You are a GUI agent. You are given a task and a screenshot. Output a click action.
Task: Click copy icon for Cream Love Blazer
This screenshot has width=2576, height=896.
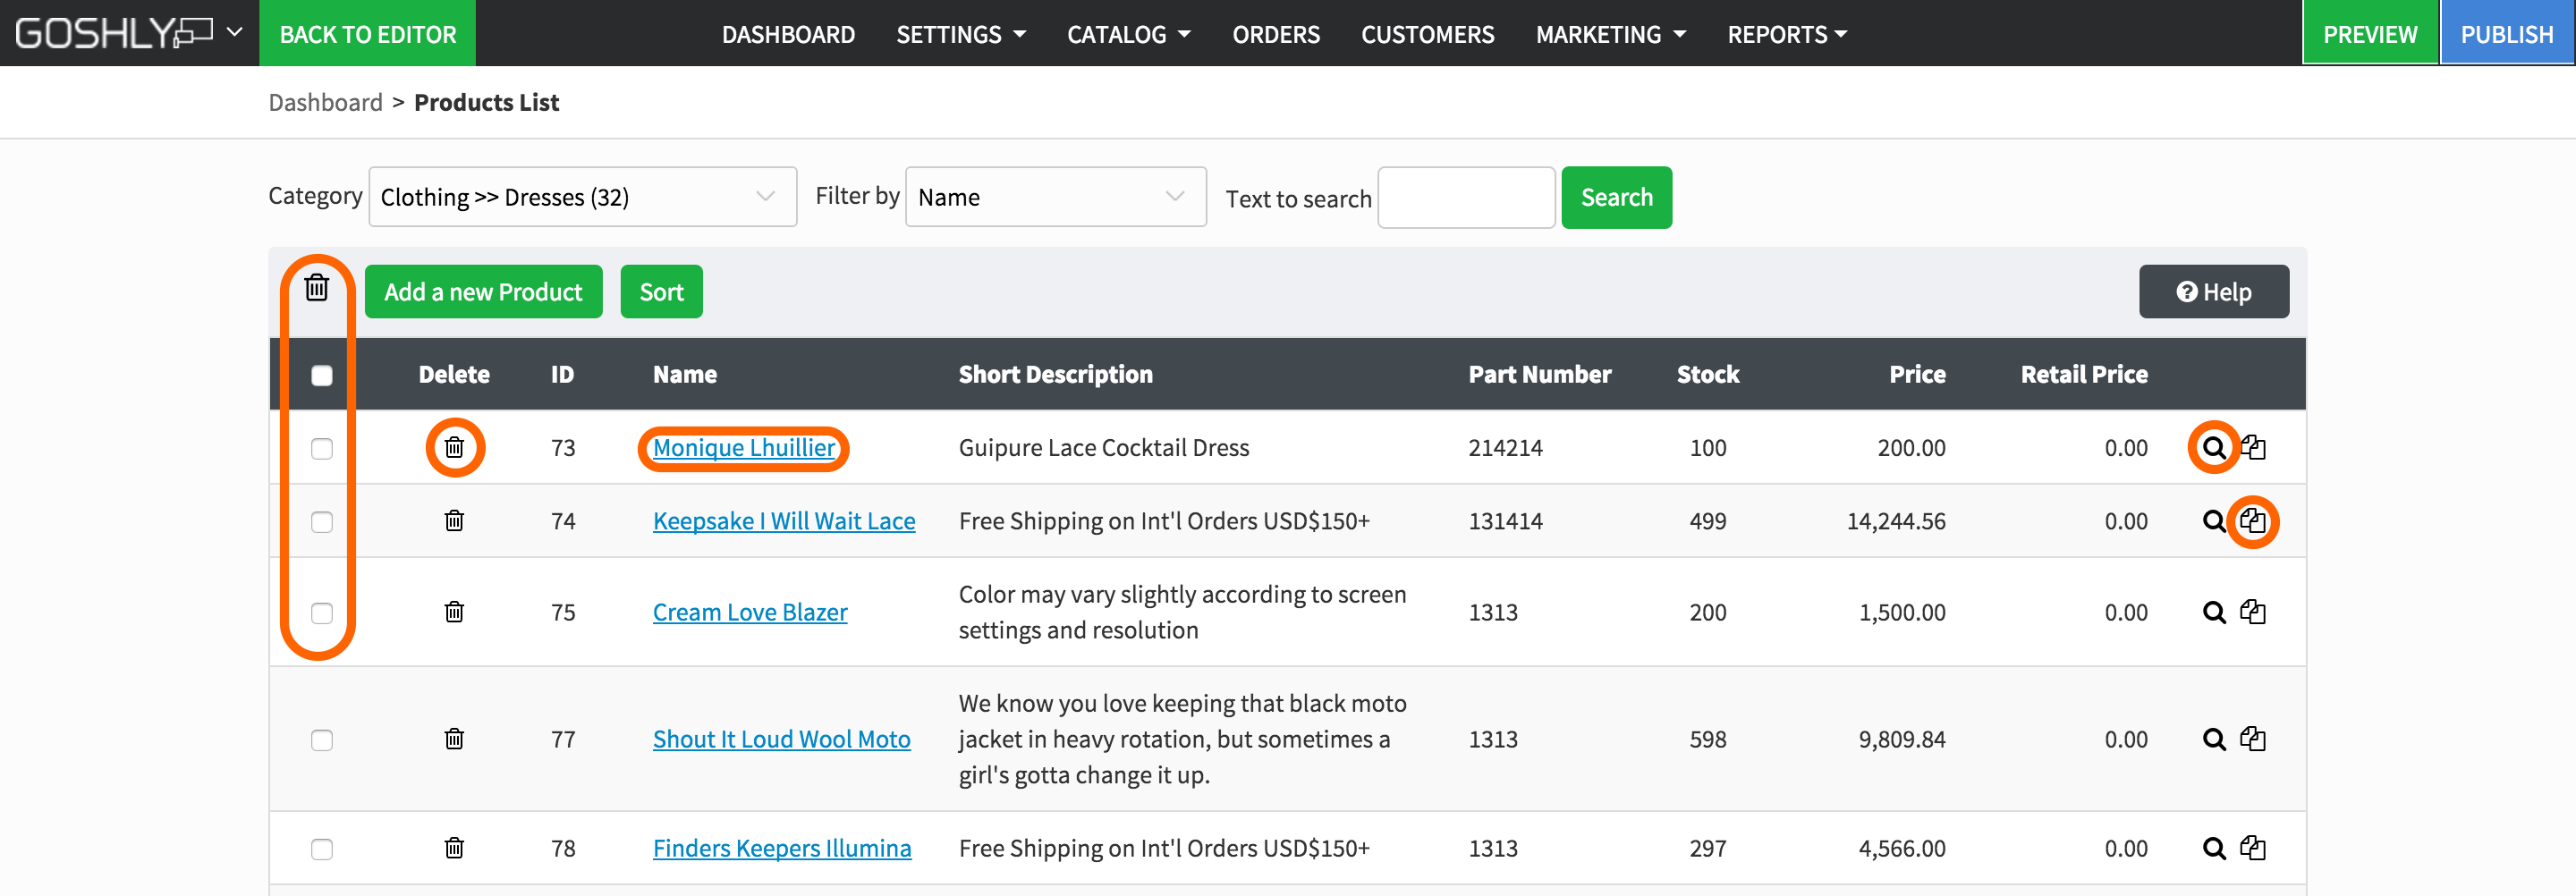coord(2253,611)
